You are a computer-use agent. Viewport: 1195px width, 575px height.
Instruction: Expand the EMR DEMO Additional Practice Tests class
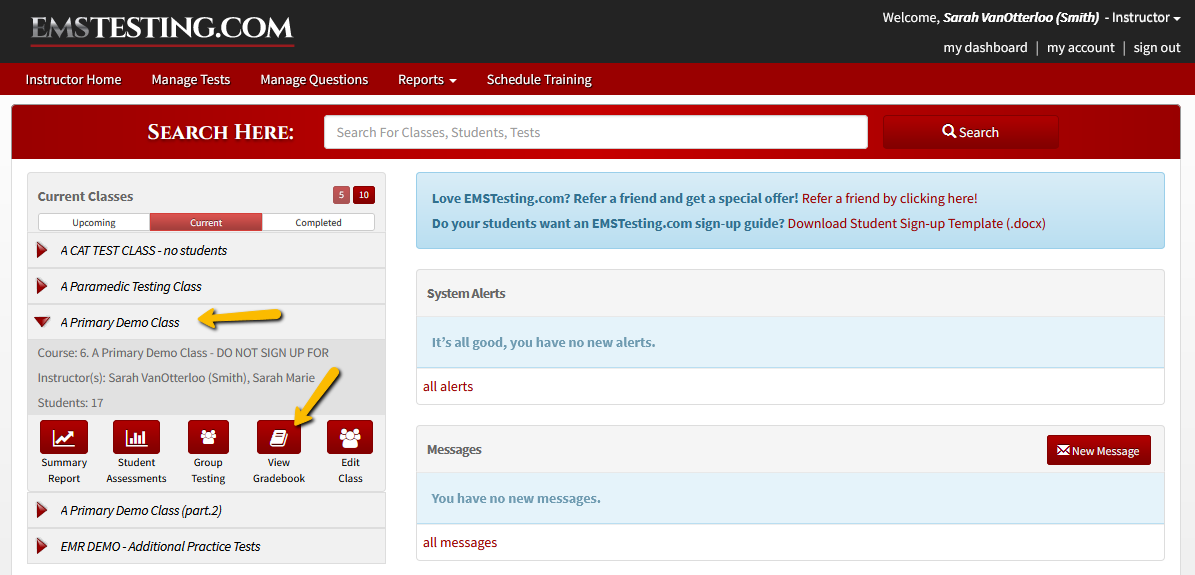(160, 546)
